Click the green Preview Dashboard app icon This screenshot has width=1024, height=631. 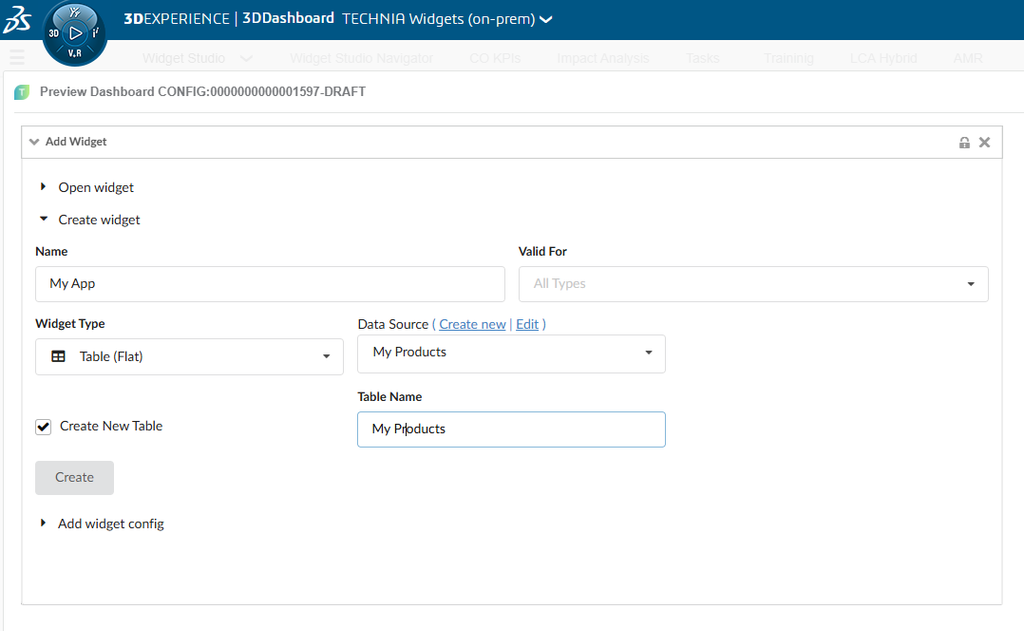tap(22, 92)
